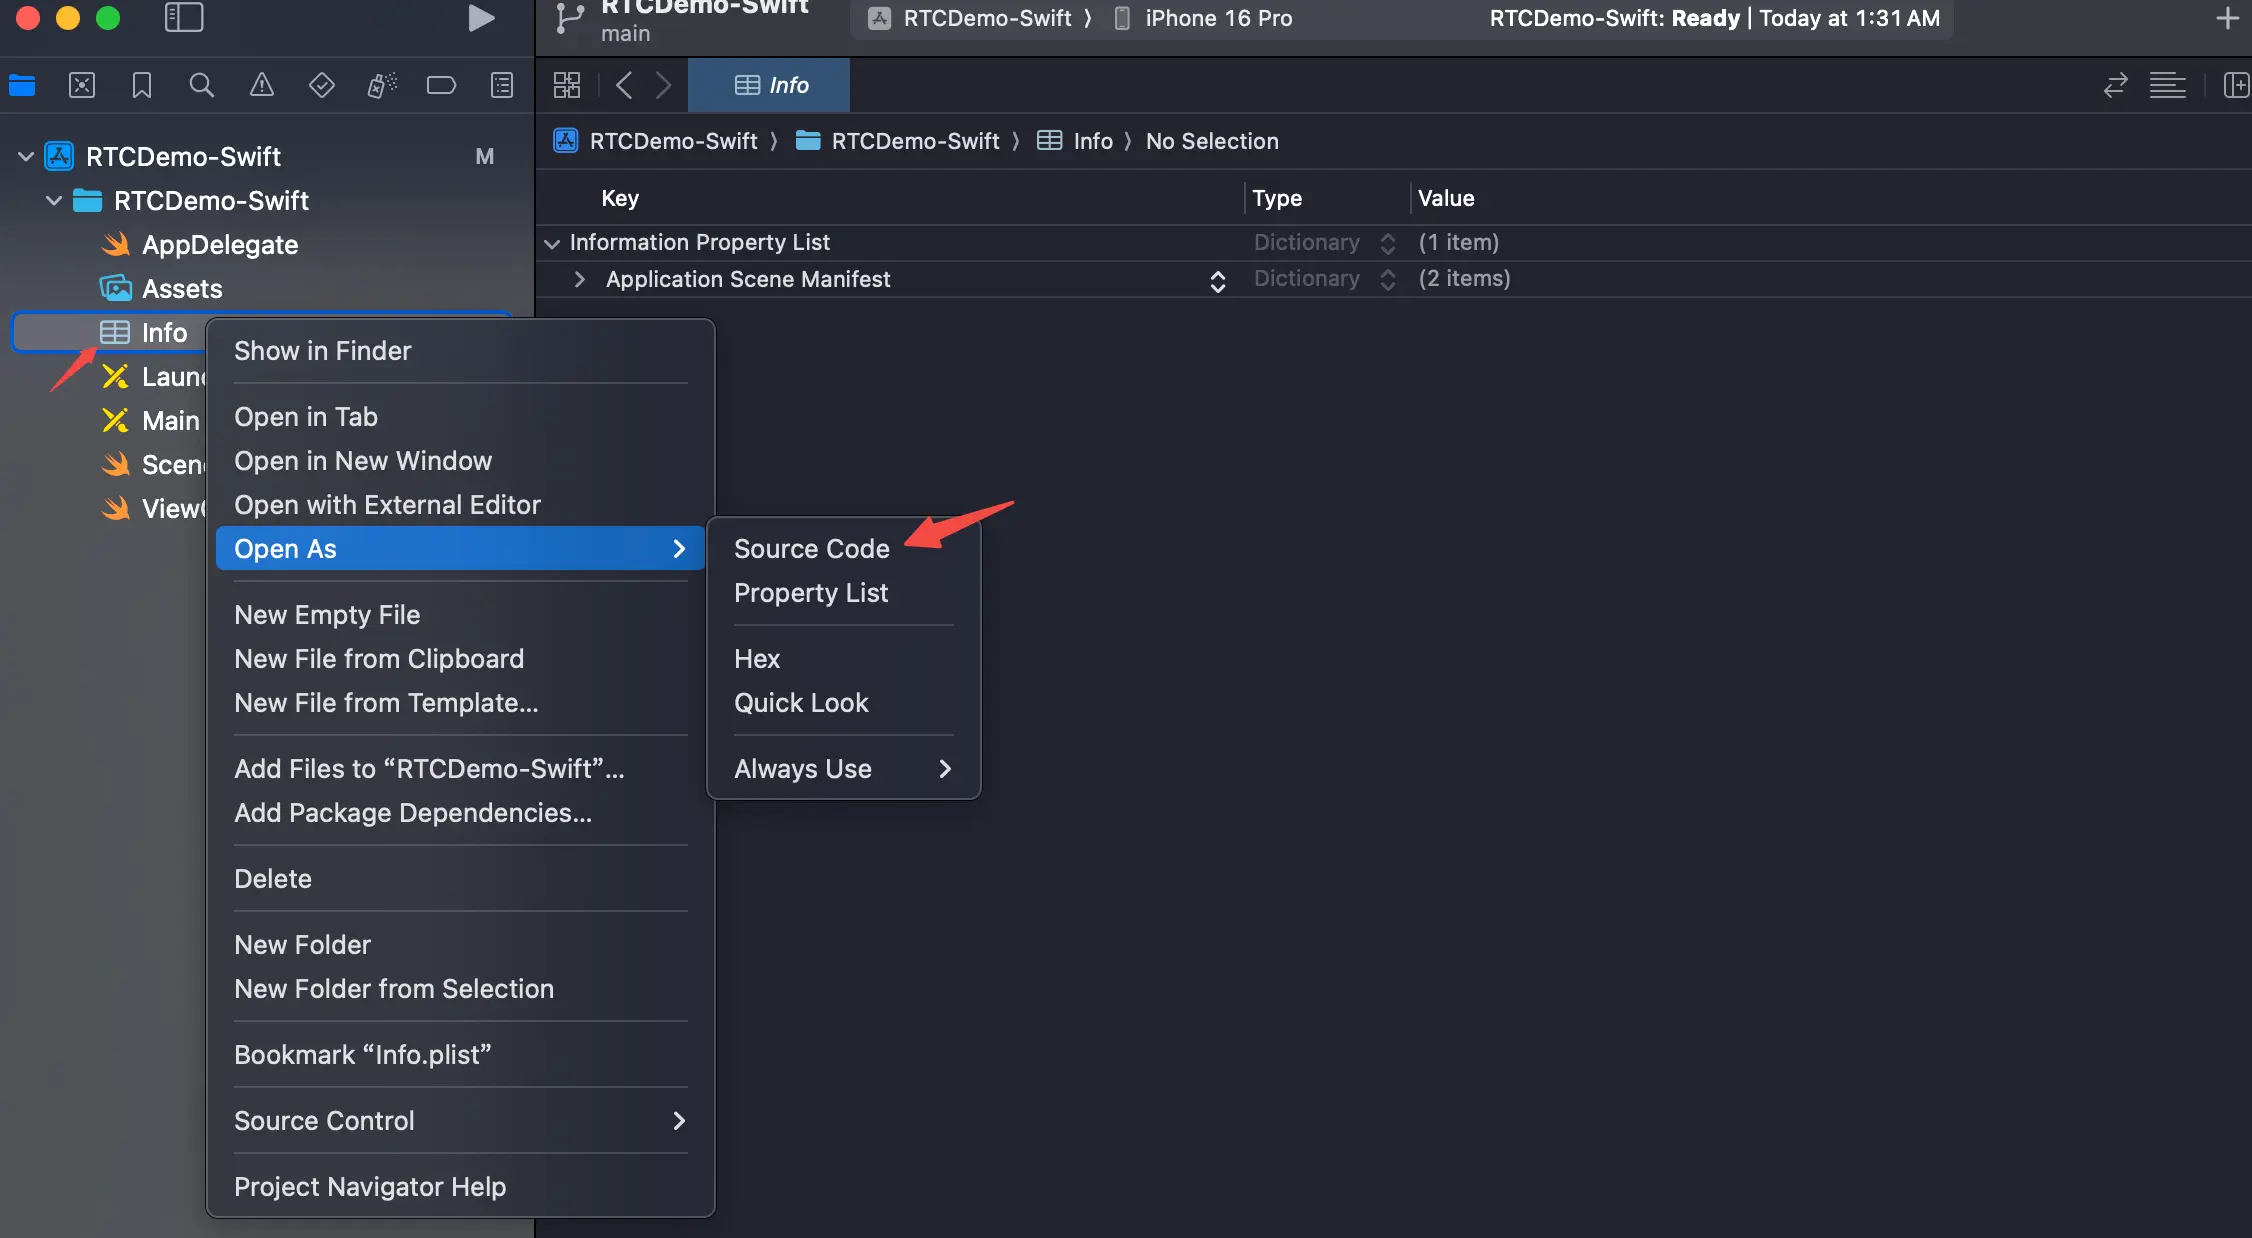Click the No Selection breadcrumb
Viewport: 2252px width, 1238px height.
click(1212, 141)
